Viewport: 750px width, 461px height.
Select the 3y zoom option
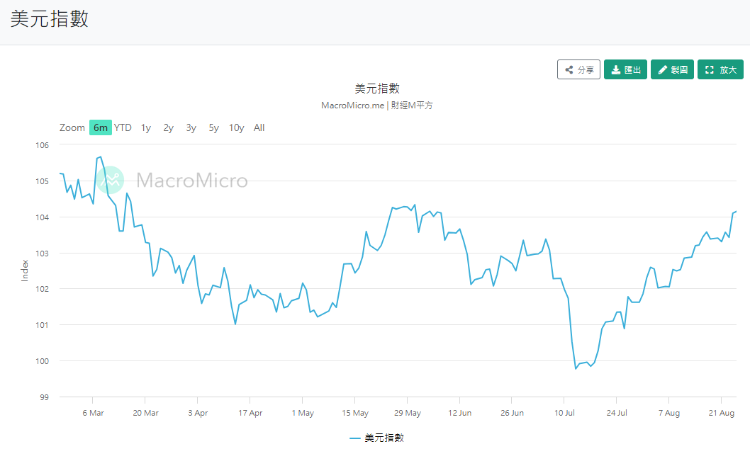[191, 127]
